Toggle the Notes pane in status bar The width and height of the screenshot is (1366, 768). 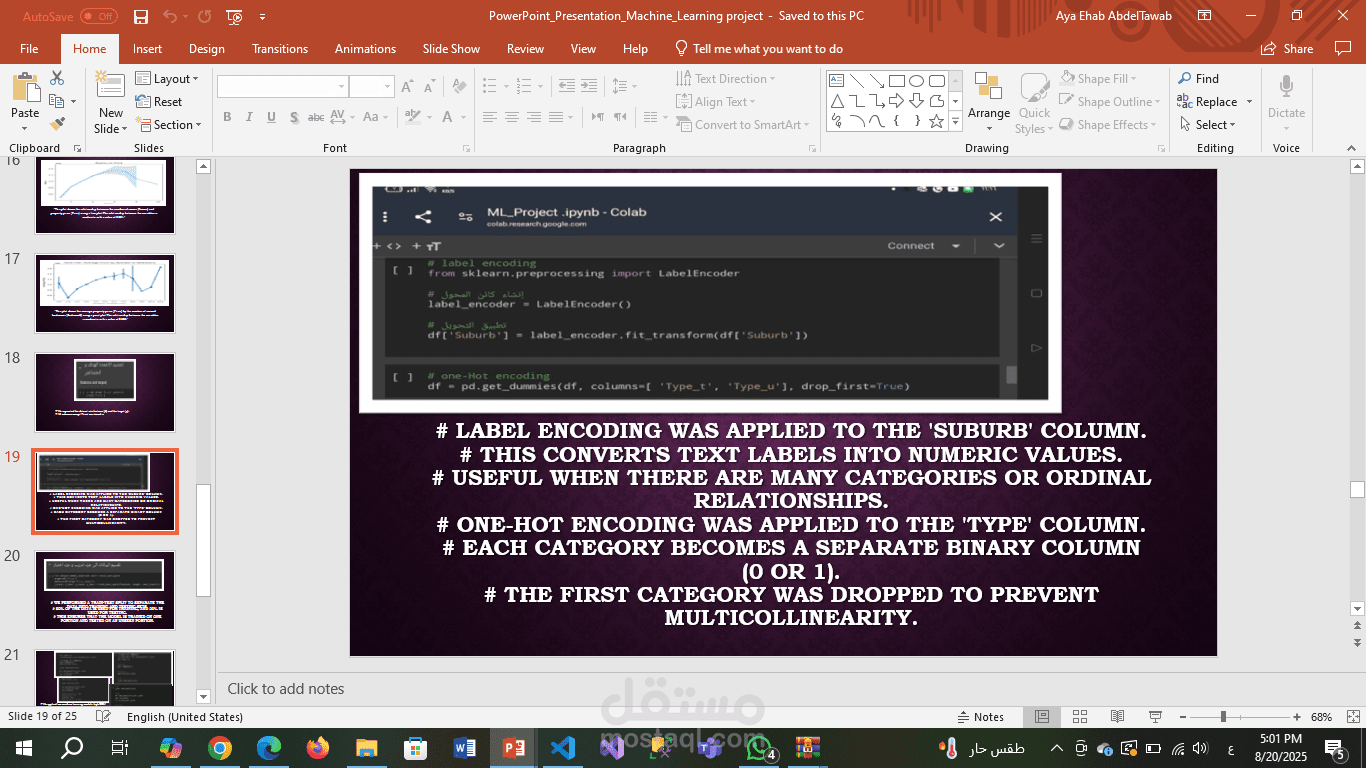click(981, 717)
